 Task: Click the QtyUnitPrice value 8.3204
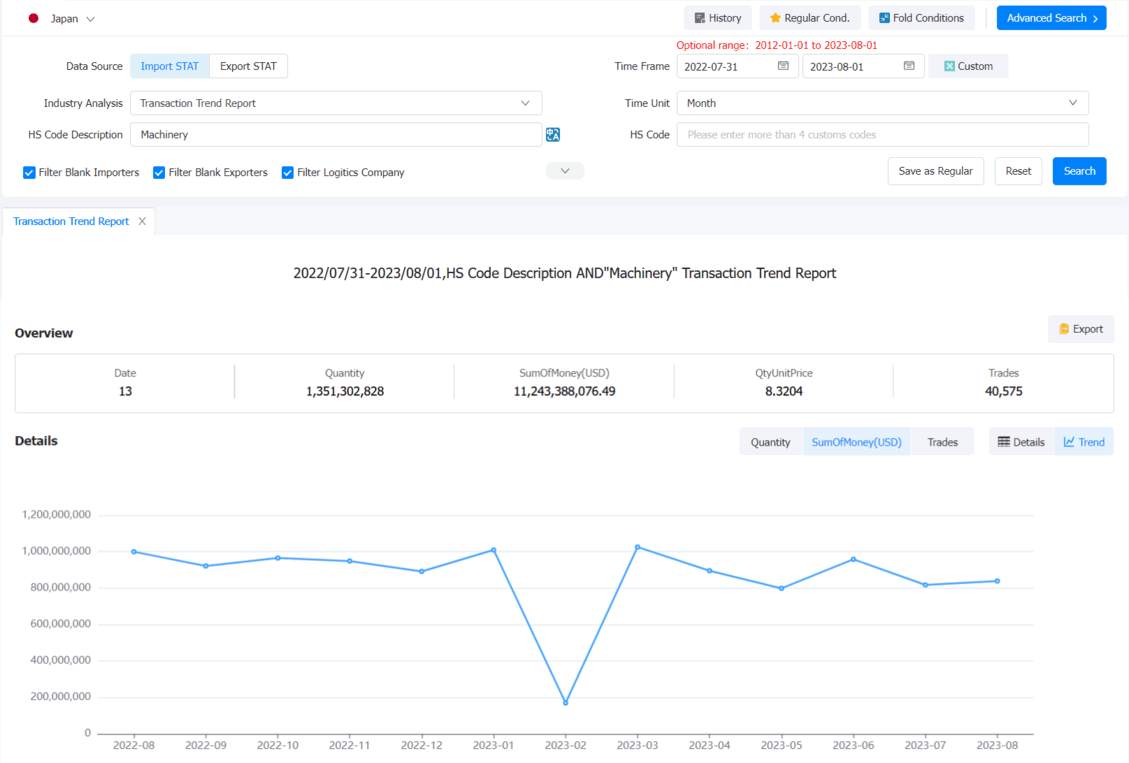coord(783,392)
